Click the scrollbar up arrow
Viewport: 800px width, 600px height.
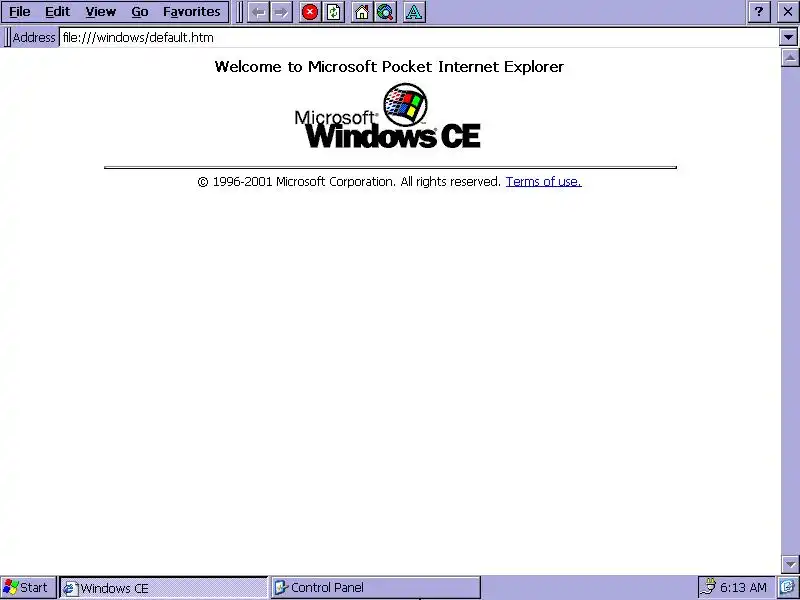[x=790, y=58]
